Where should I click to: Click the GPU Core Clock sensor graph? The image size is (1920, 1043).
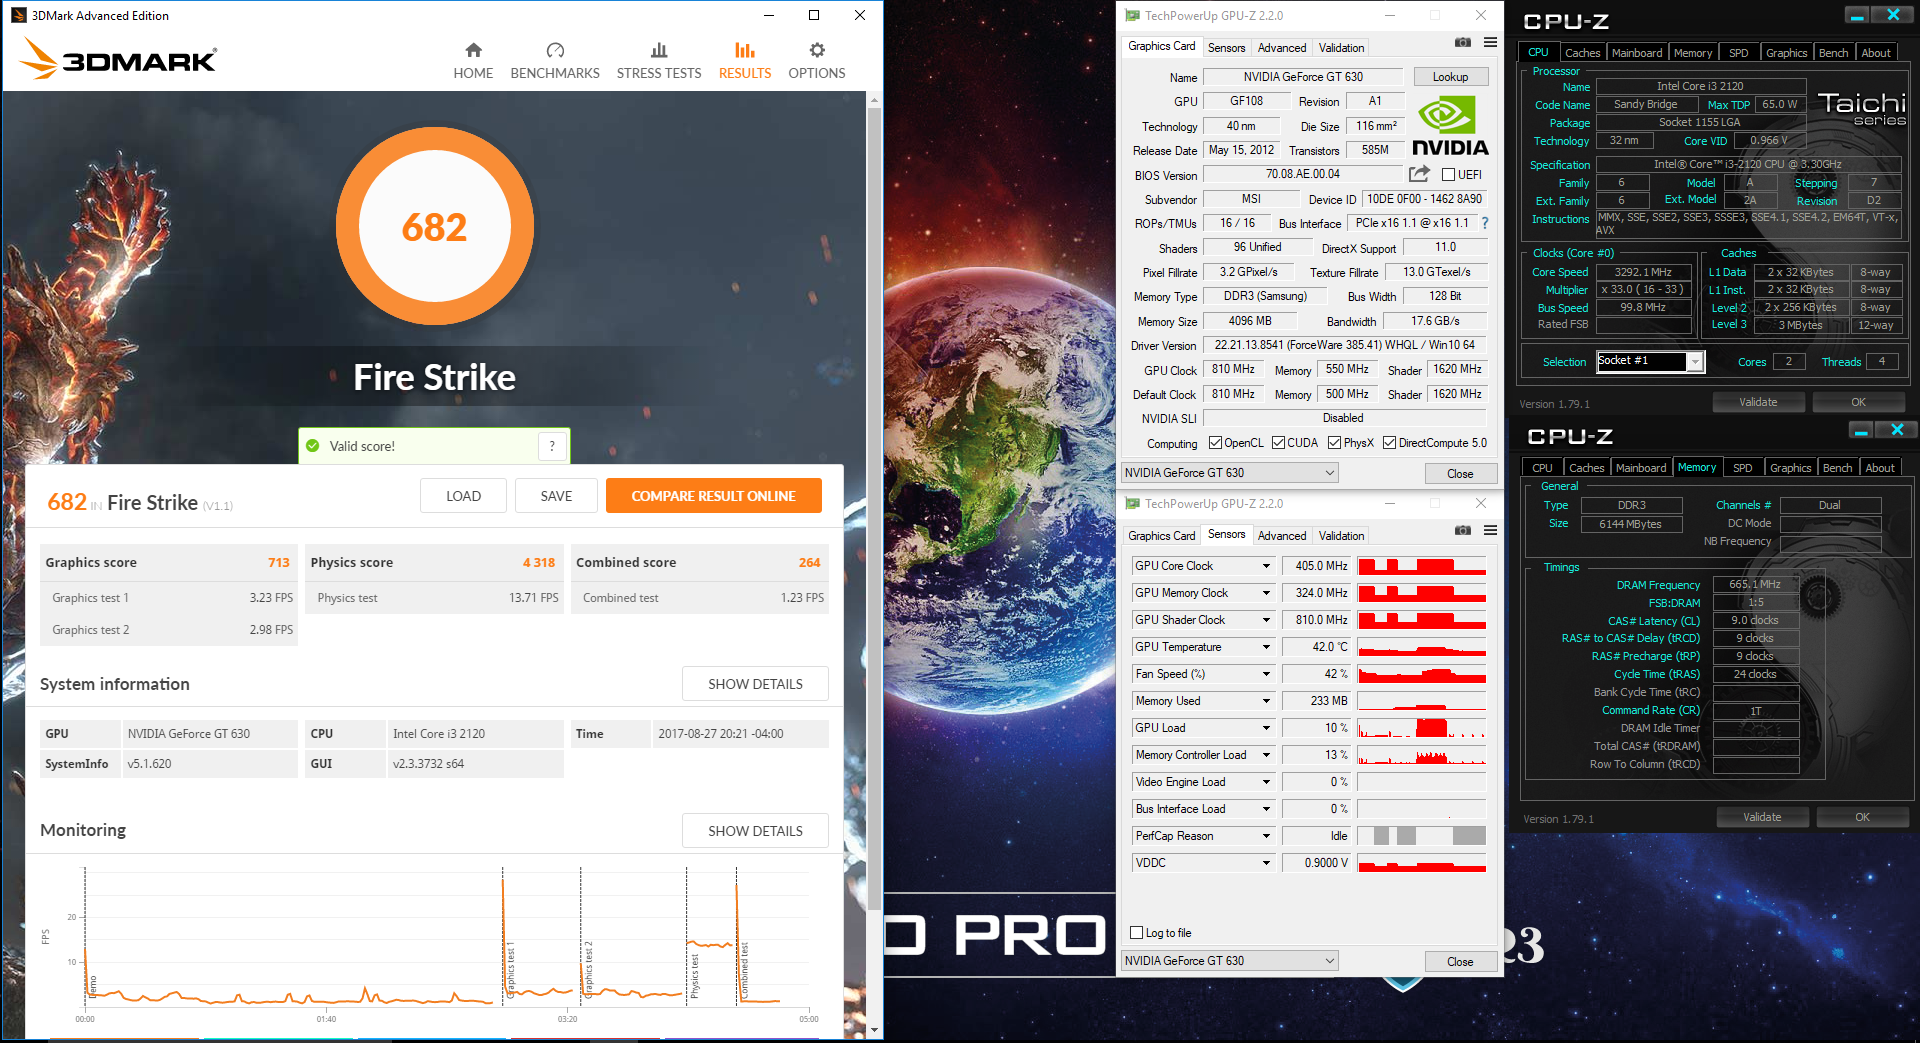point(1421,566)
